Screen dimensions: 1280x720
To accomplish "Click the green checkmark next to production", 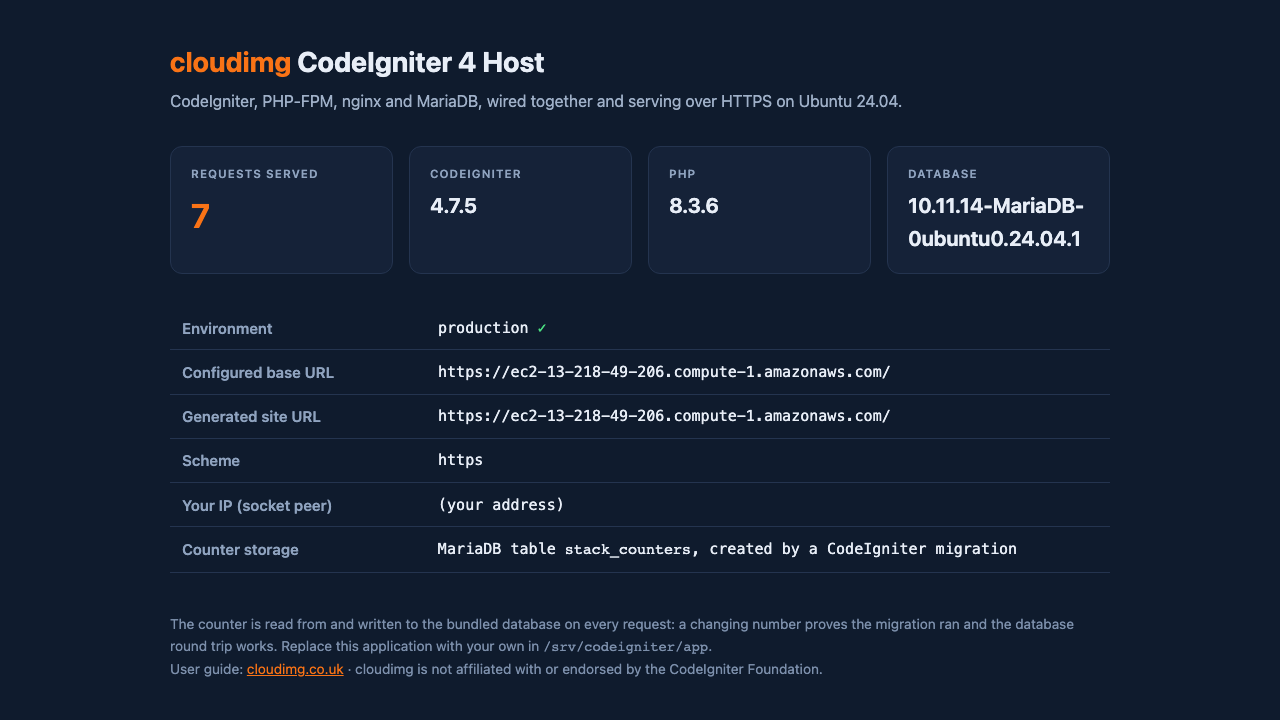I will (x=542, y=328).
